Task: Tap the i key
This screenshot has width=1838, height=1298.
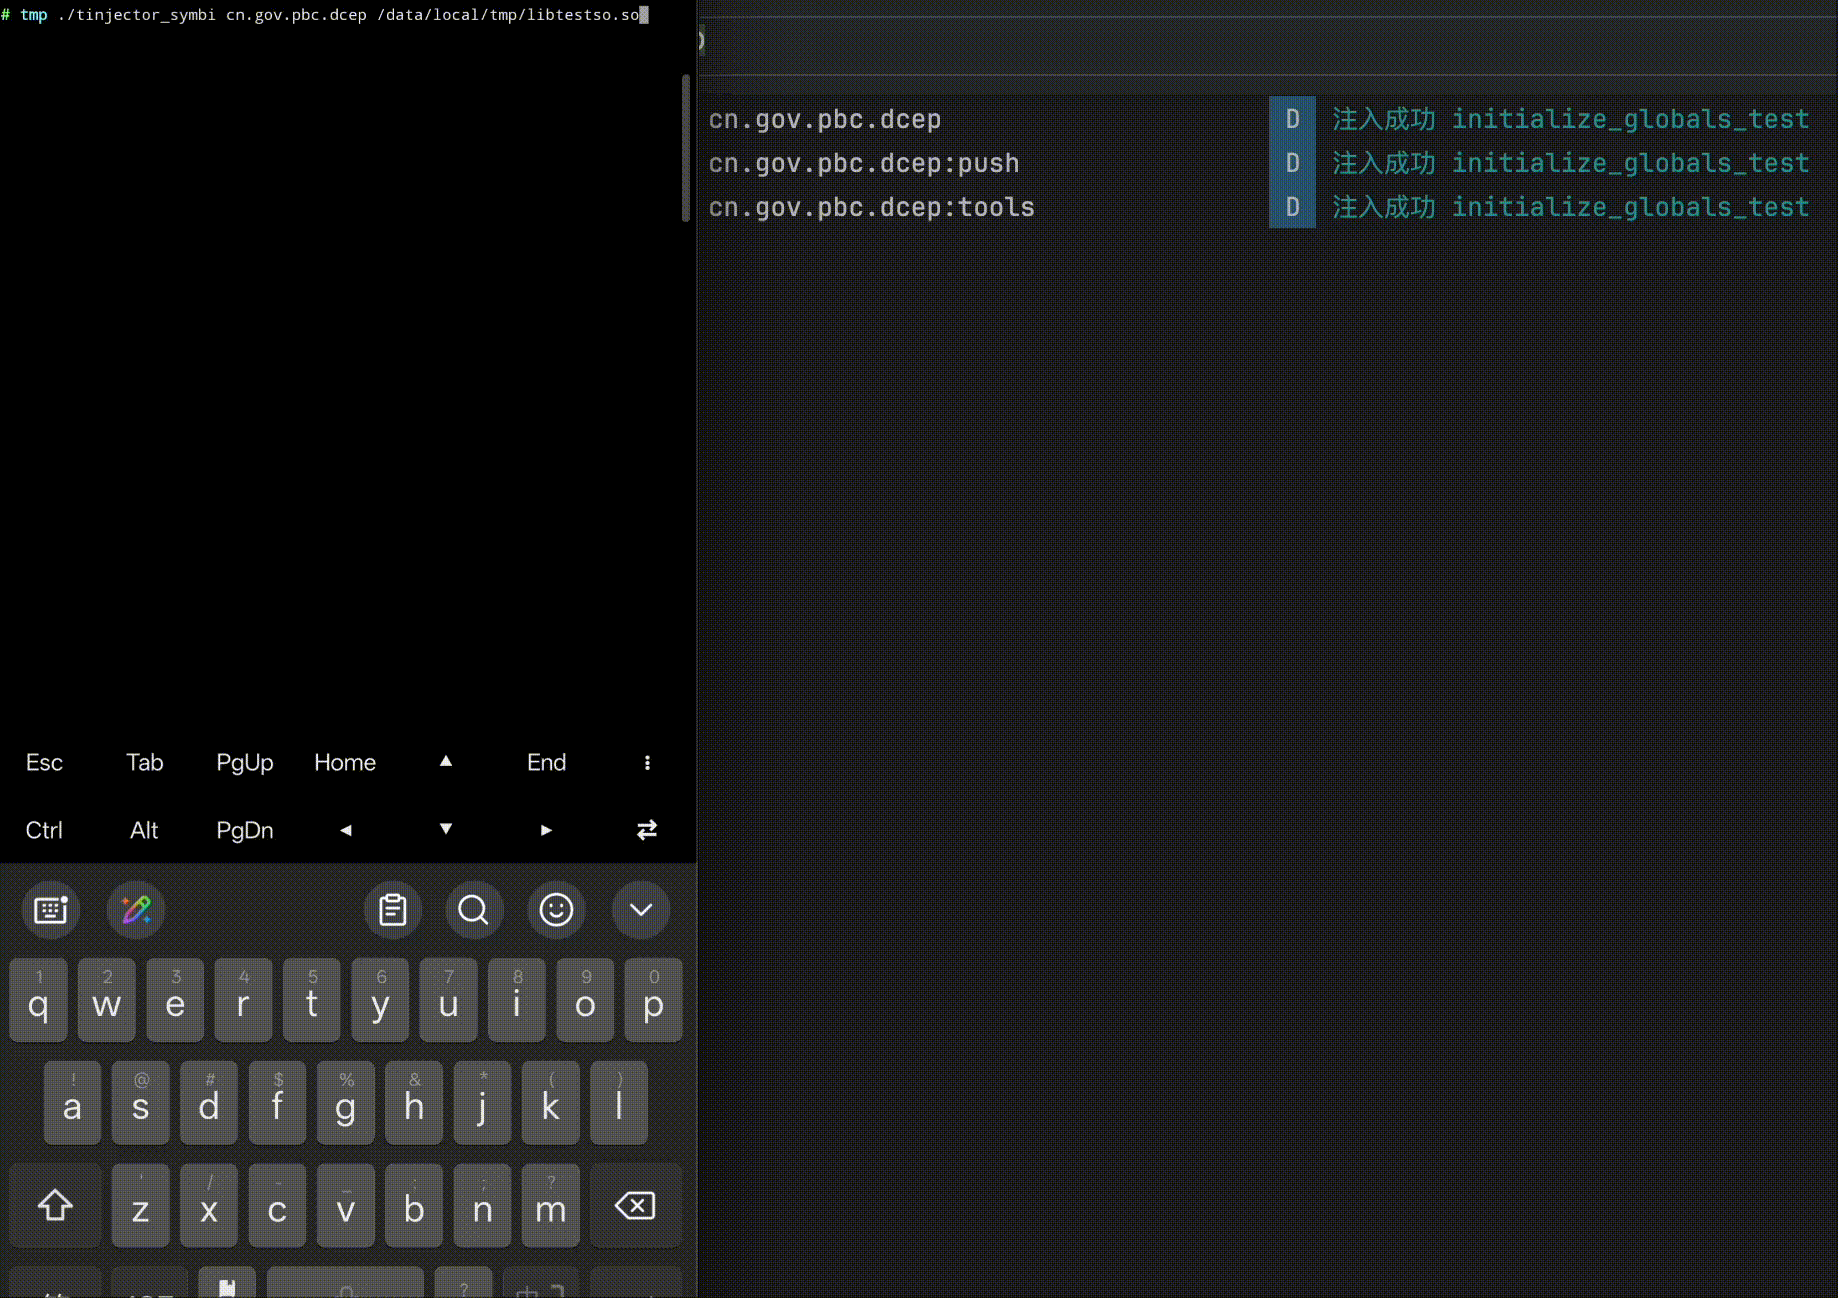Action: pos(517,1000)
